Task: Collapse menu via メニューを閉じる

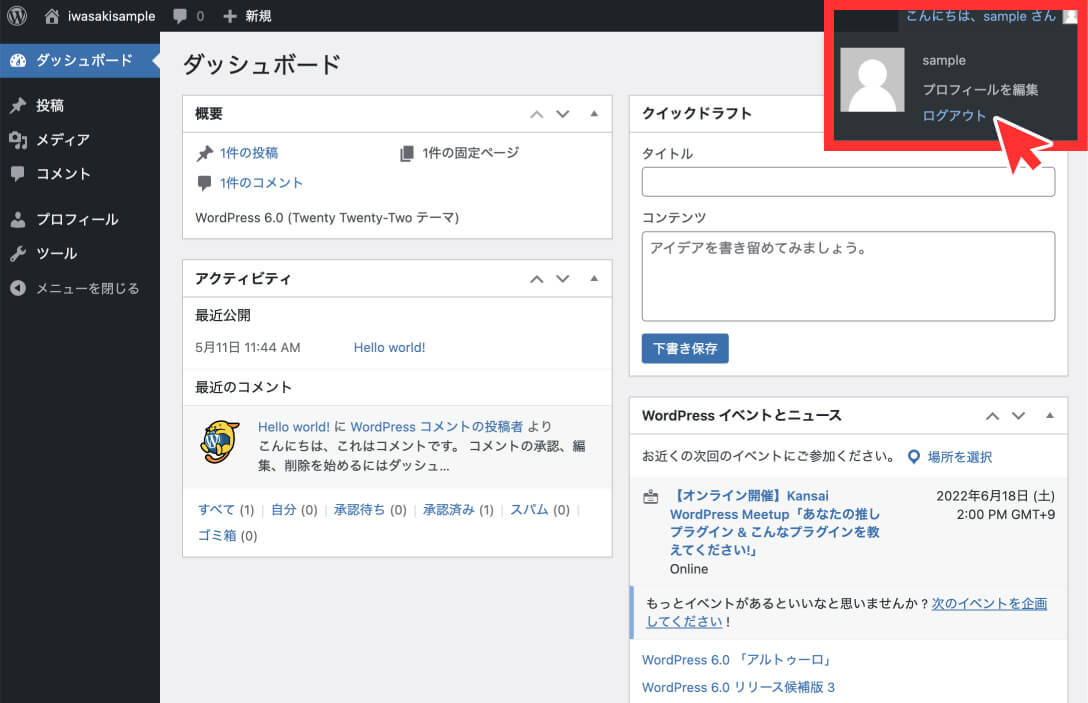Action: [80, 288]
